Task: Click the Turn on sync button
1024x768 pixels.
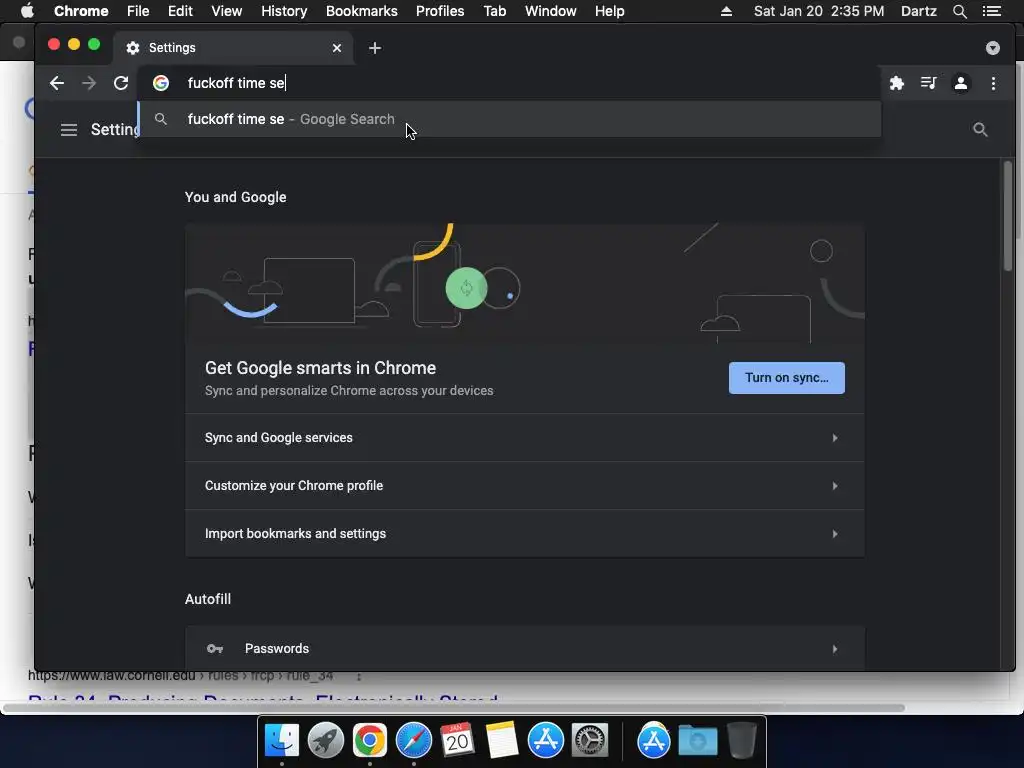Action: (786, 378)
